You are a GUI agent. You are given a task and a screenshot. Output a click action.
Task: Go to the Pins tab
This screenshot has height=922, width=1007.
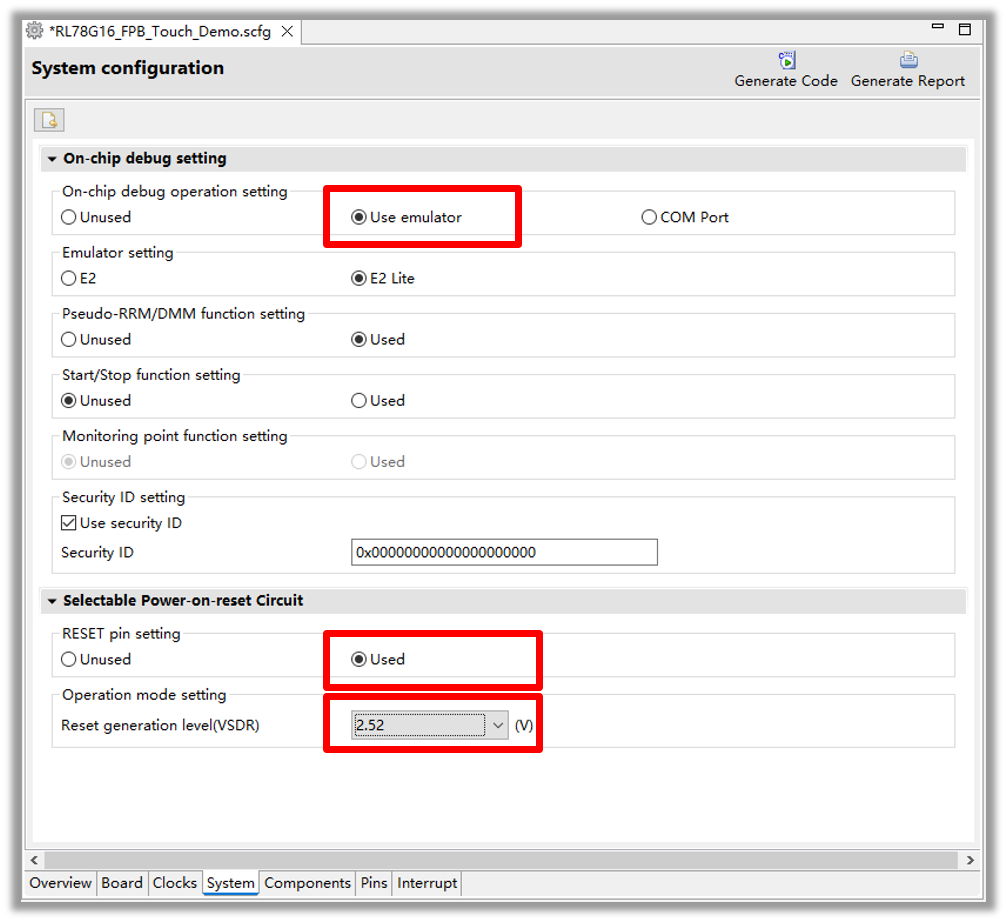tap(374, 883)
